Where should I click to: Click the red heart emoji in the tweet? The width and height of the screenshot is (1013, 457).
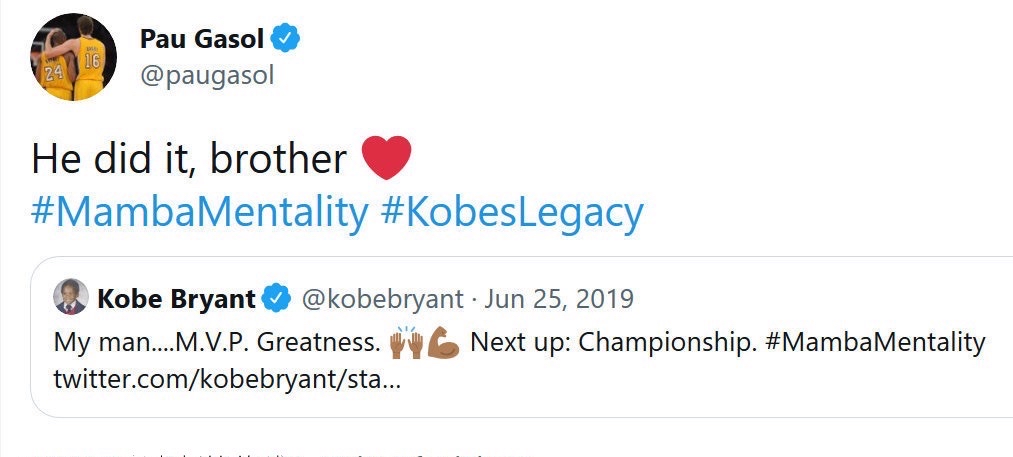coord(385,158)
